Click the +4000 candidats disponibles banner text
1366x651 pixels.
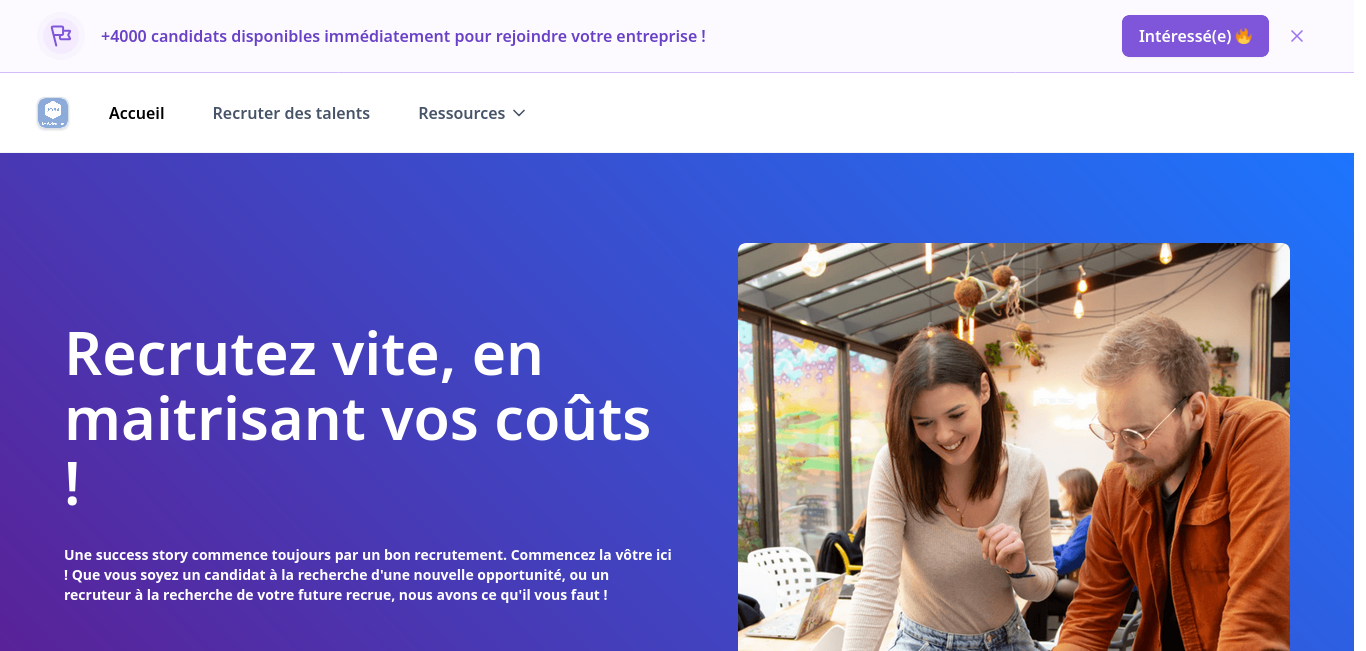(x=403, y=36)
